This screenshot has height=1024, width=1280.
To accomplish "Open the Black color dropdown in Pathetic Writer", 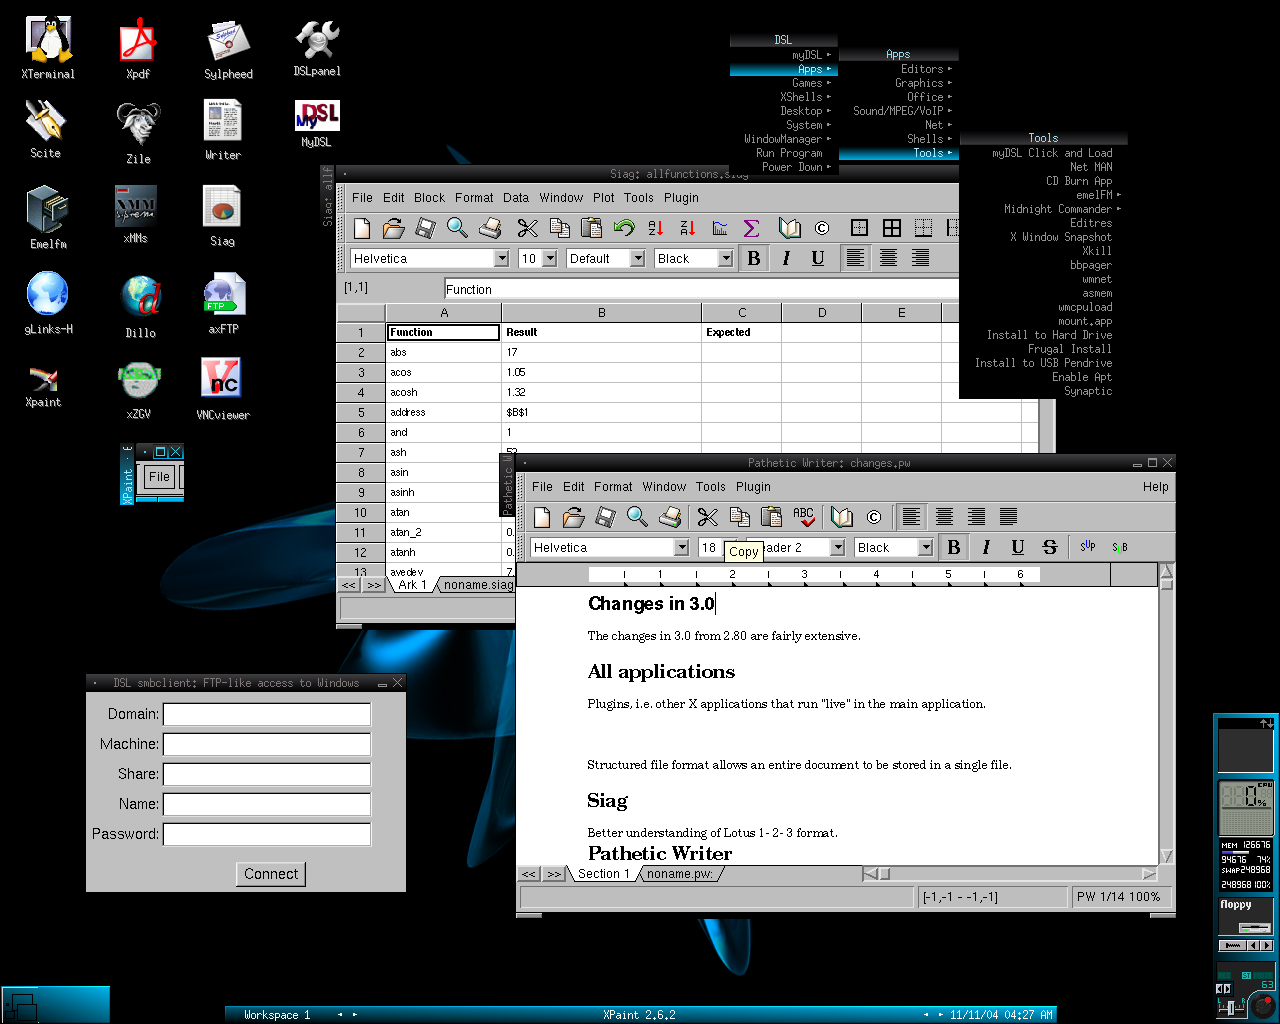I will coord(926,548).
